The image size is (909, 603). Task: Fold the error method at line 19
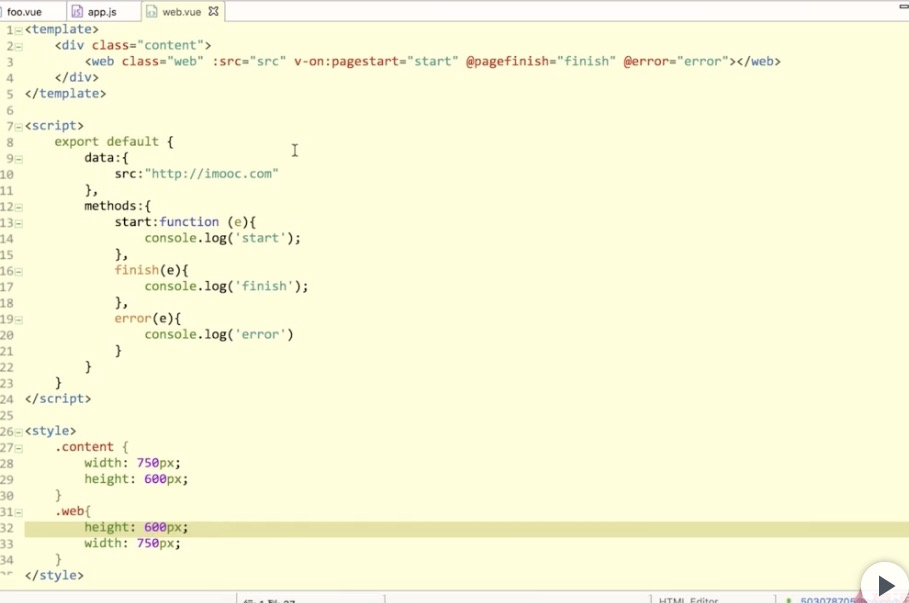click(x=19, y=319)
